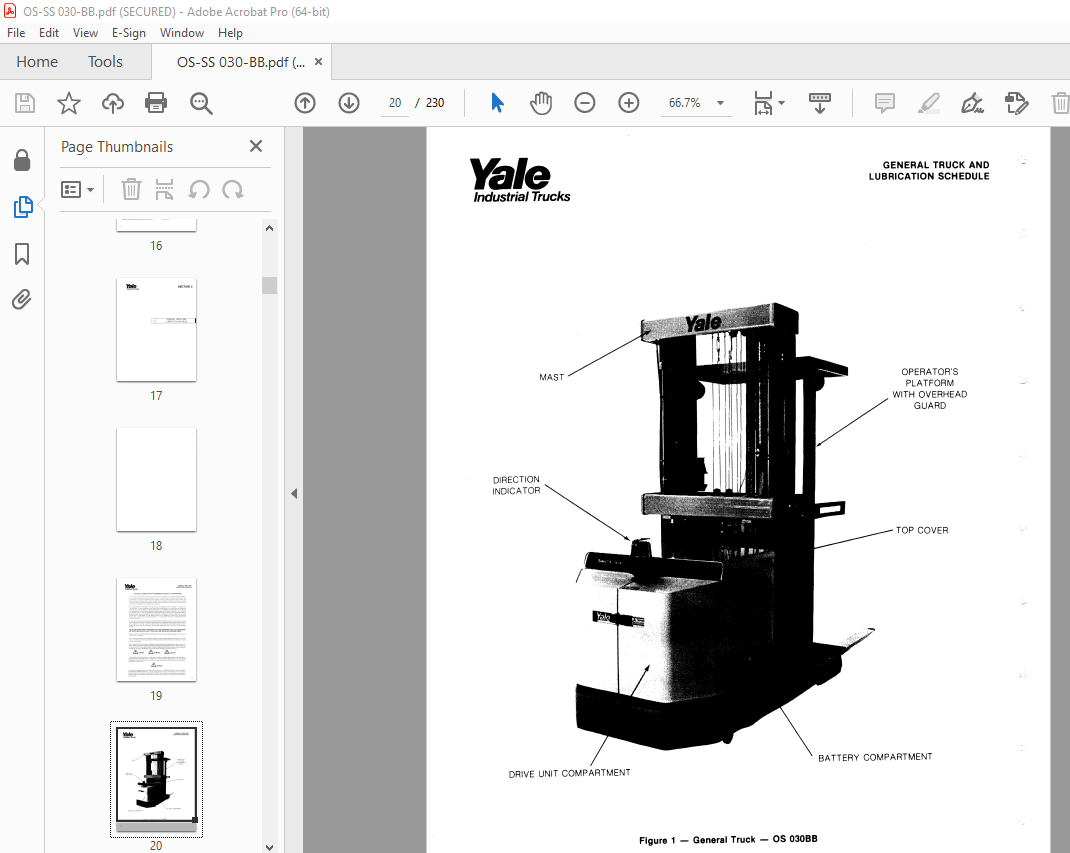Click the fit page scrolling icon
Screen dimensions: 1070x853
(x=763, y=103)
